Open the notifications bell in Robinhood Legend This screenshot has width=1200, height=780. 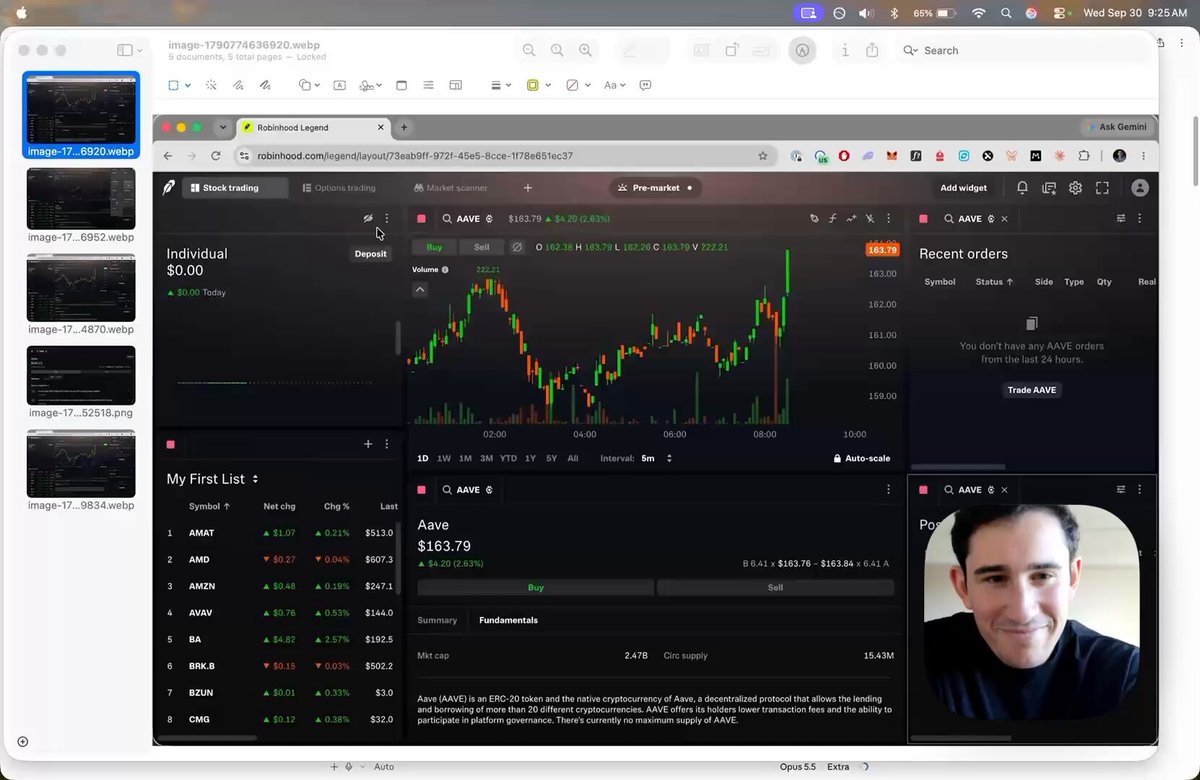point(1022,188)
